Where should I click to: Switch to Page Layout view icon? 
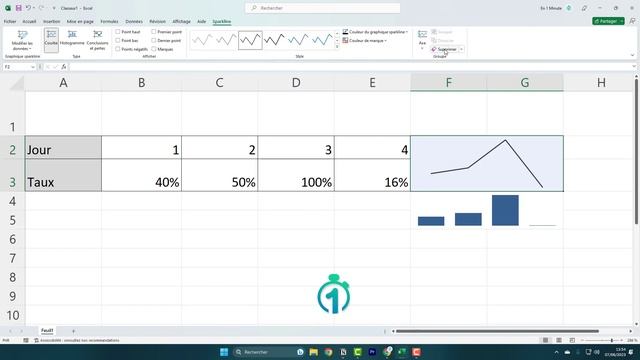559,340
